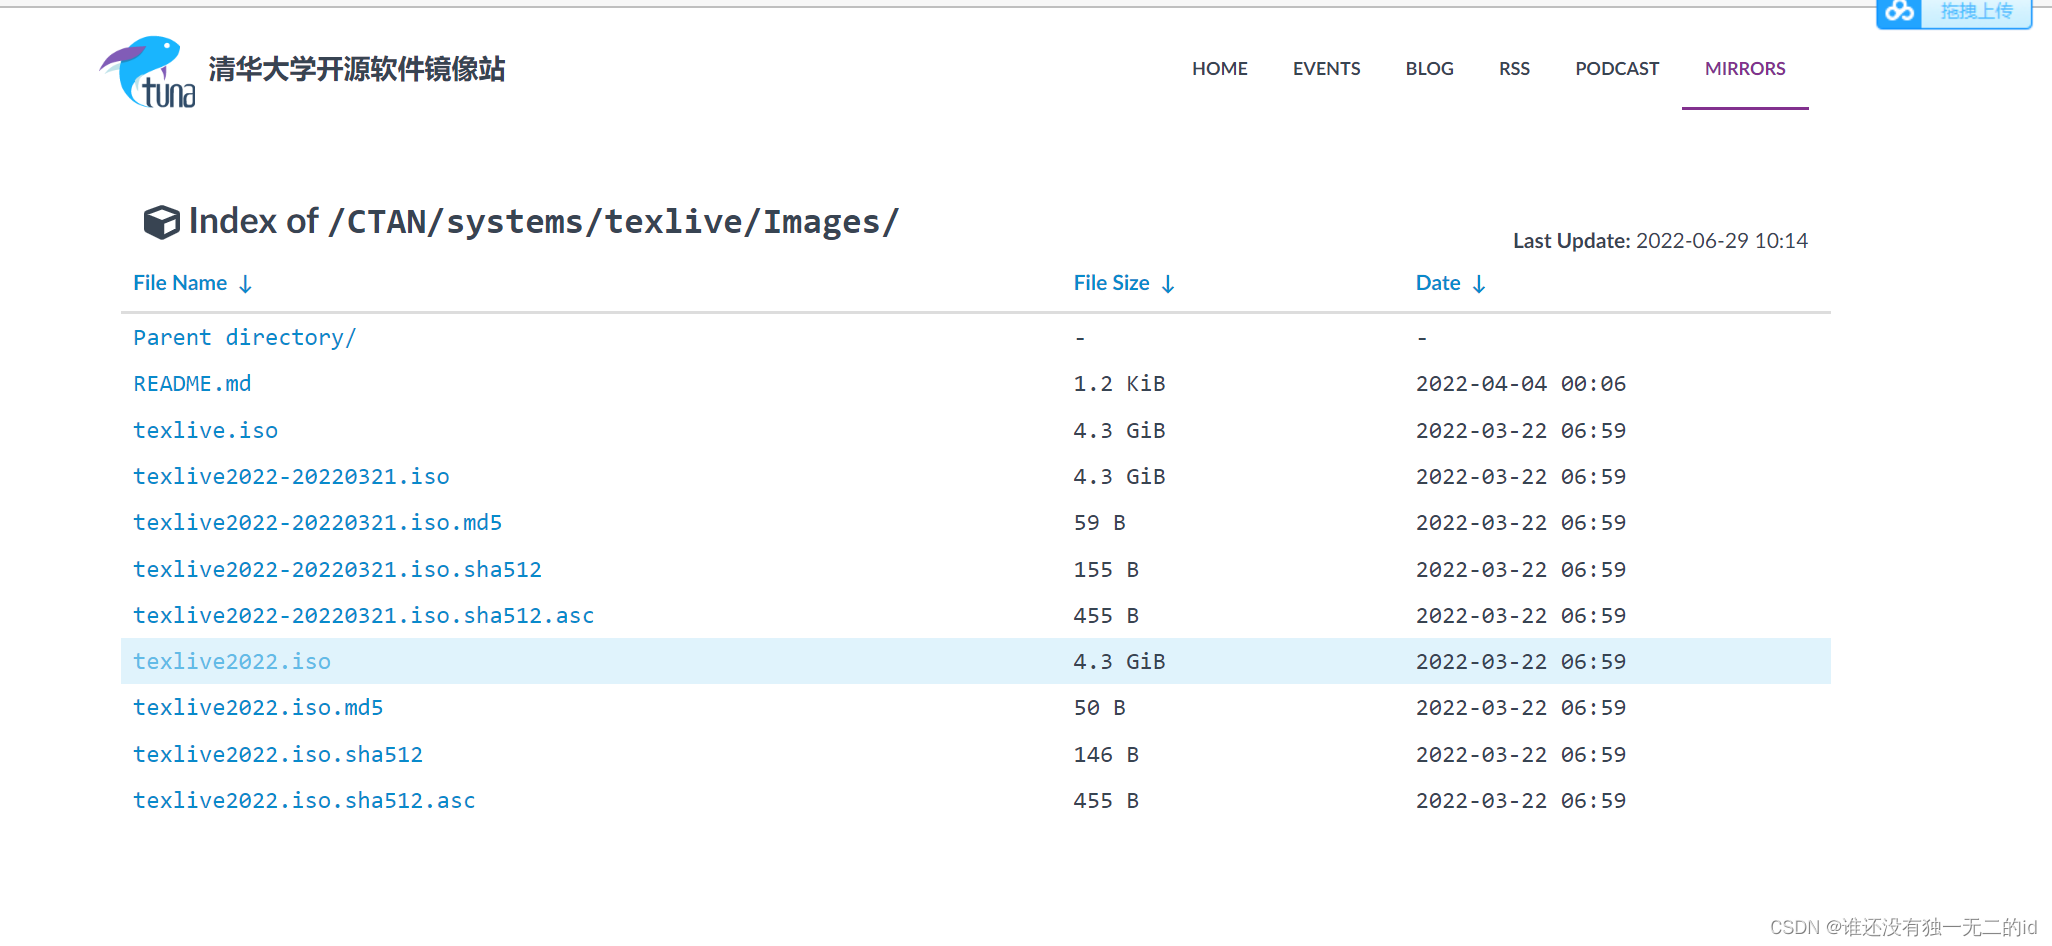Screen dimensions: 2052x946
Task: Open texlive2022-20220321.iso.md5
Action: pyautogui.click(x=317, y=523)
